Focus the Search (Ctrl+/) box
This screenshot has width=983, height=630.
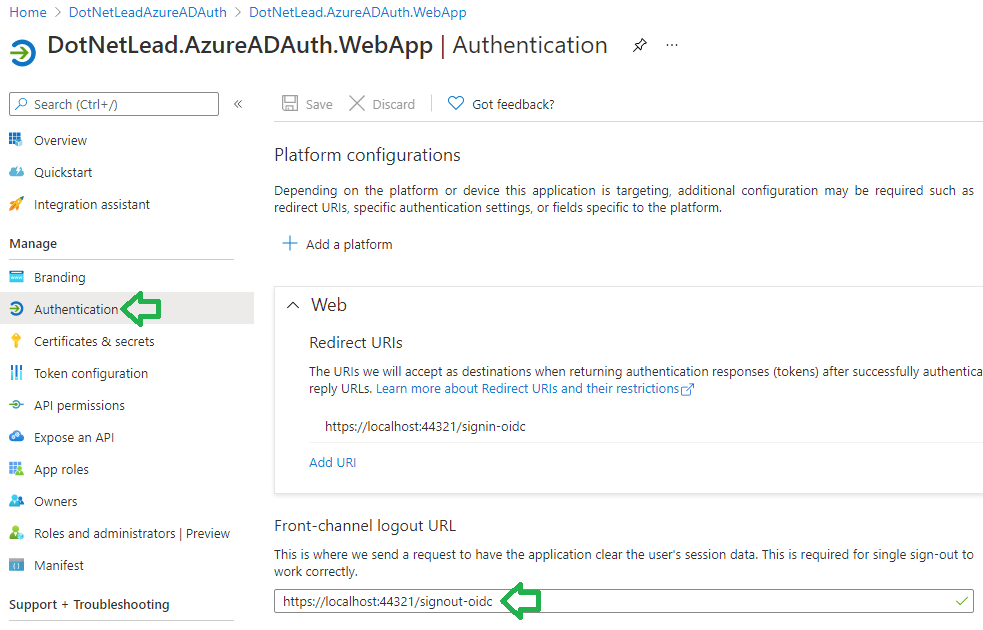coord(114,104)
